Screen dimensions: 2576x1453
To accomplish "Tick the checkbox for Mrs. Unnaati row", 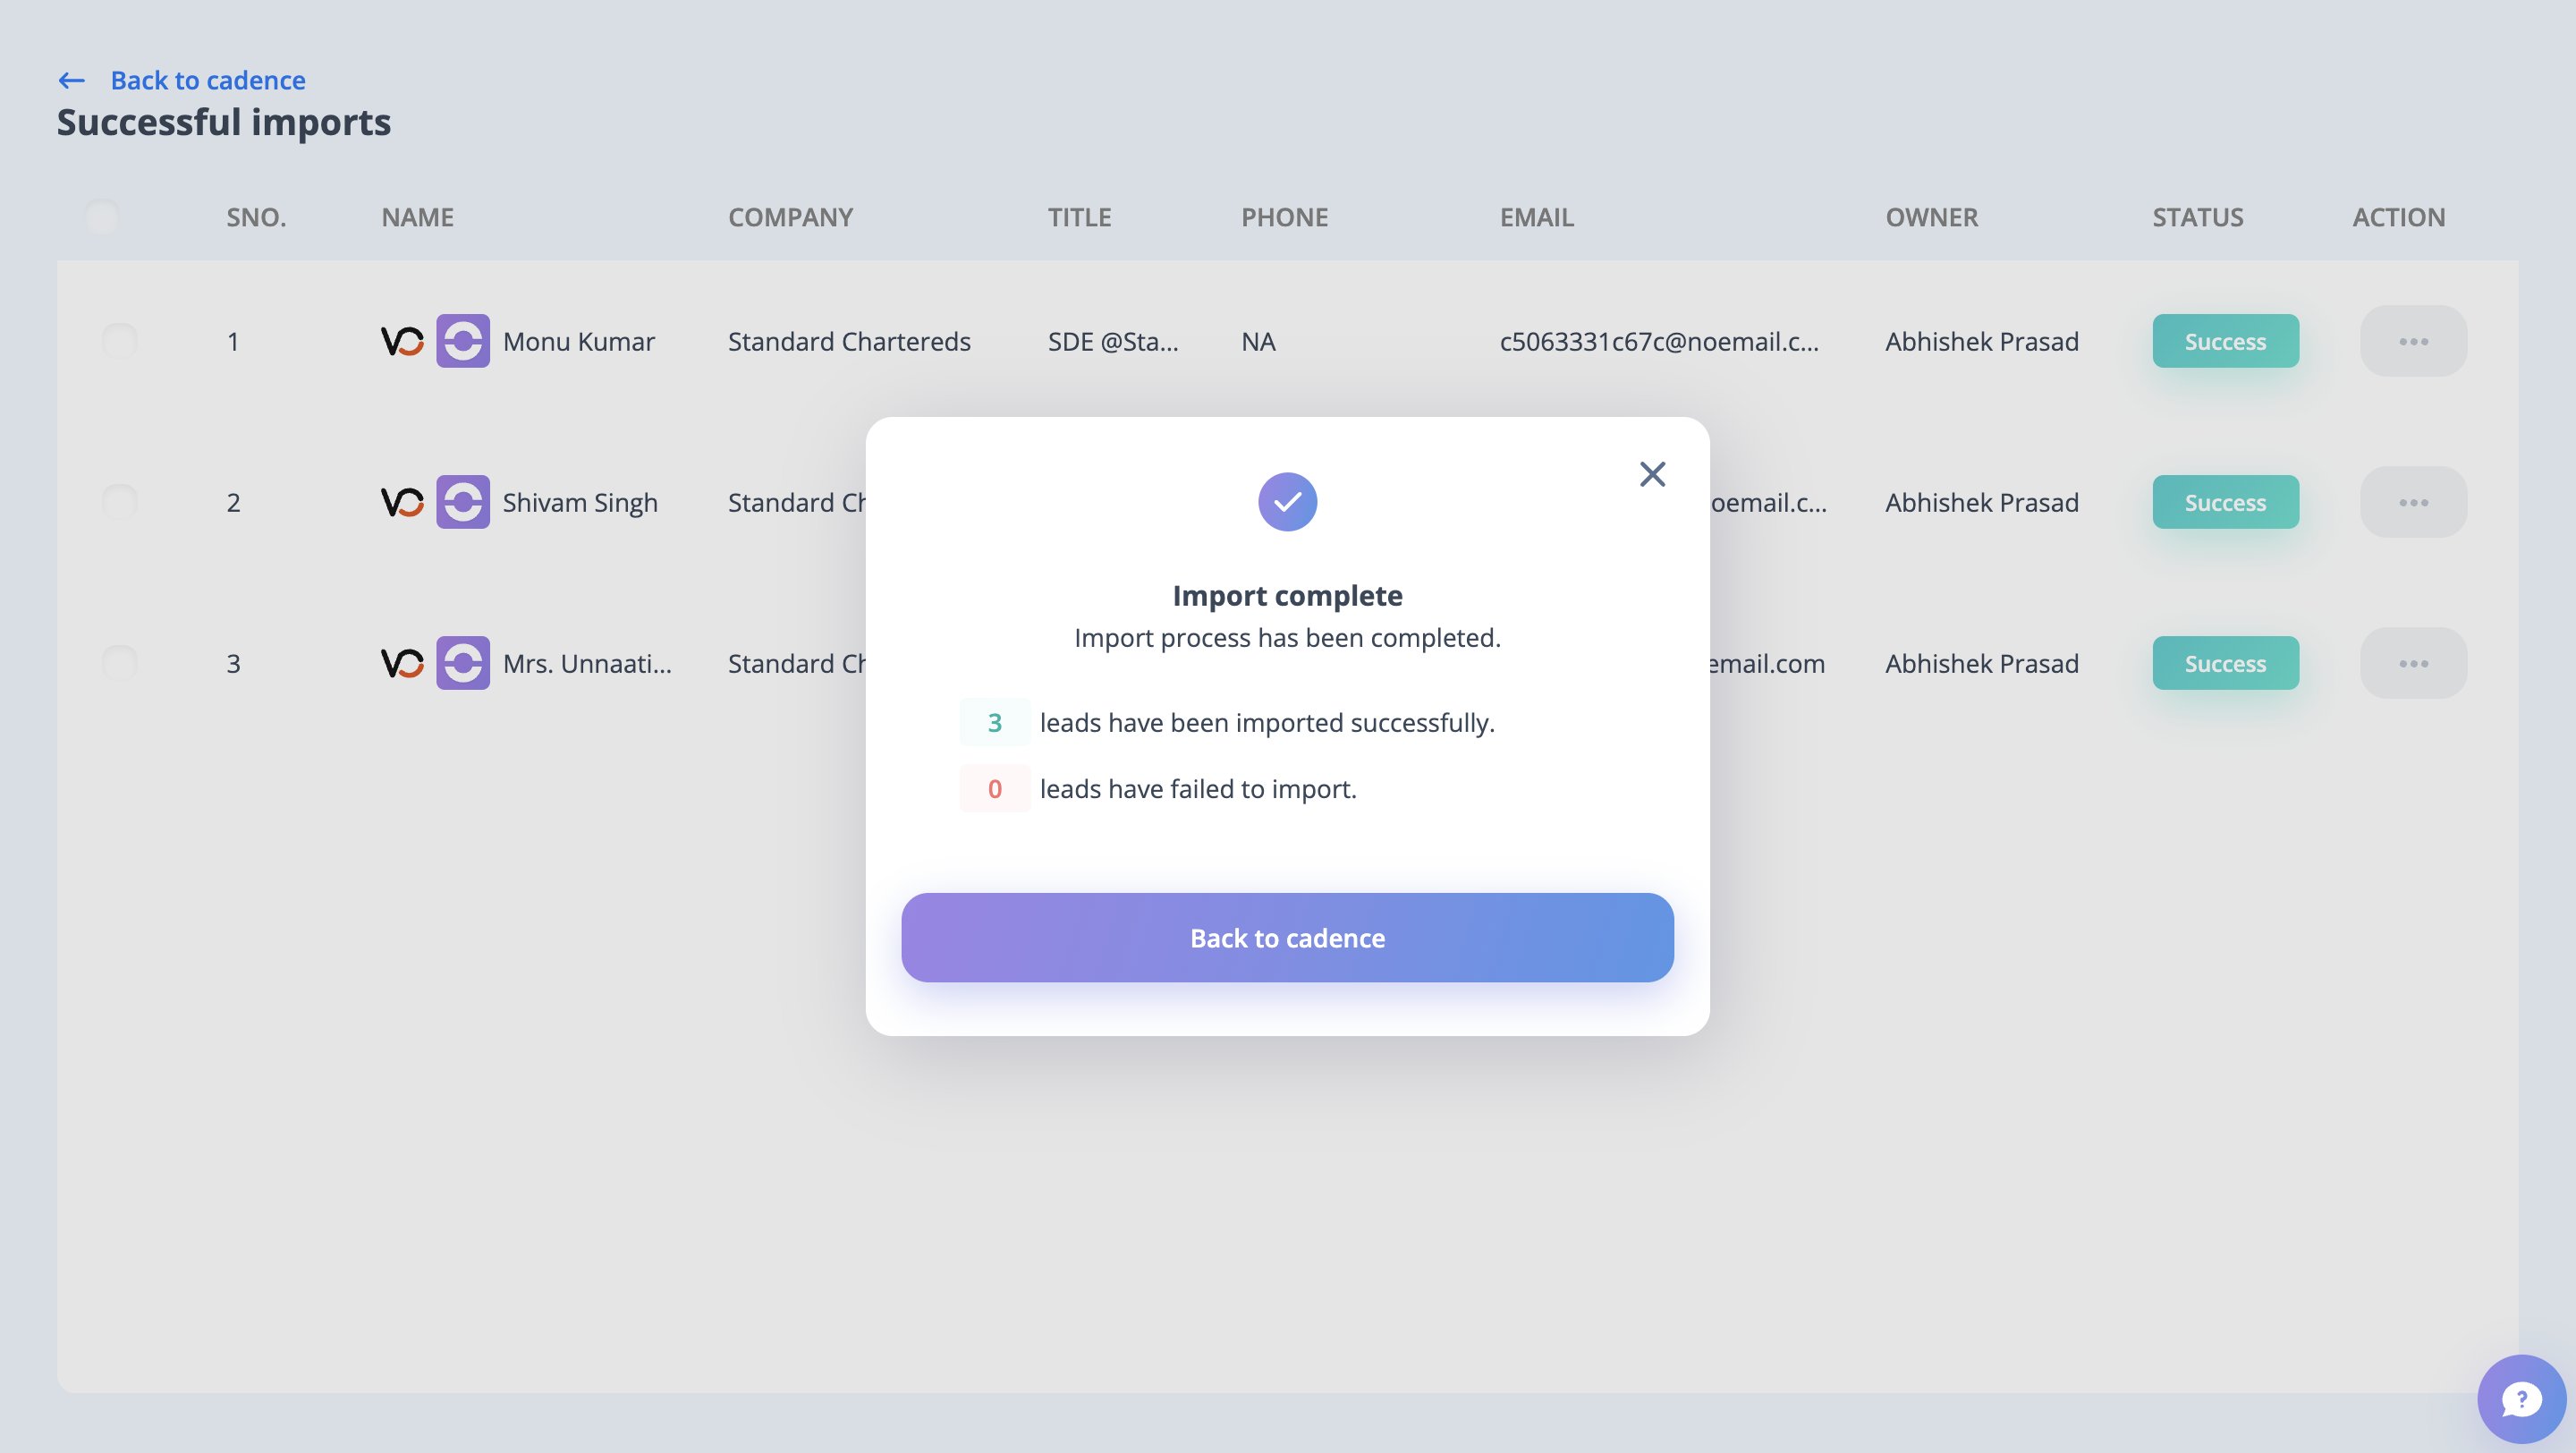I will pyautogui.click(x=120, y=663).
